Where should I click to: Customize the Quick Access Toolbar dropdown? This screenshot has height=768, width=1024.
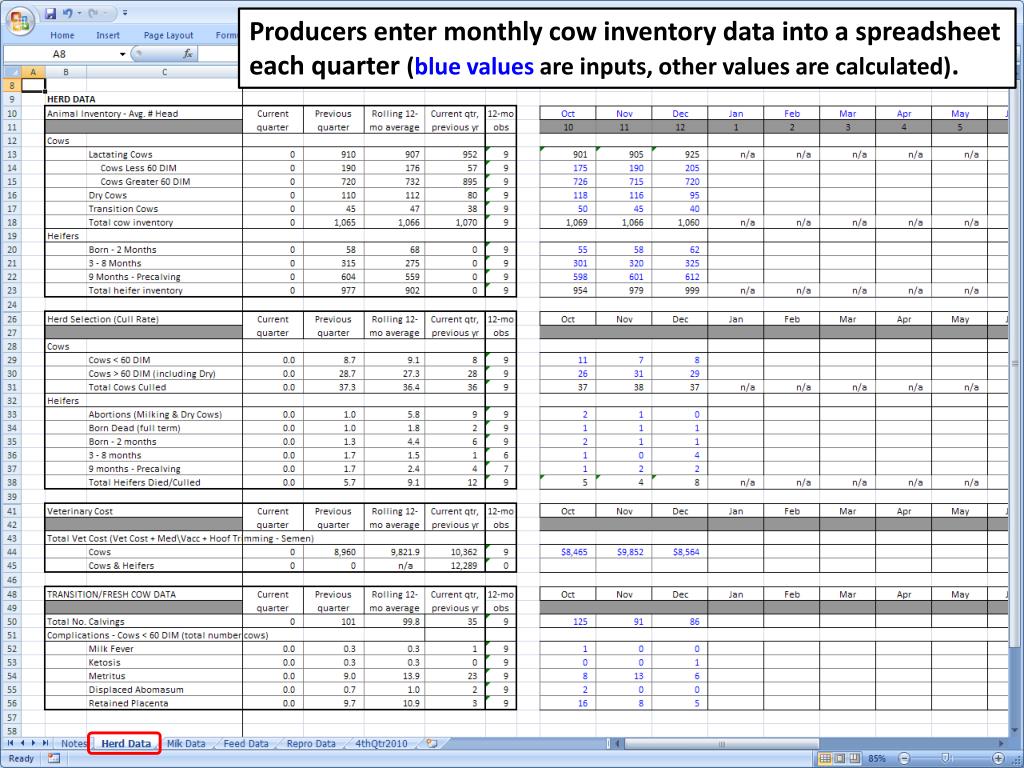tap(124, 13)
